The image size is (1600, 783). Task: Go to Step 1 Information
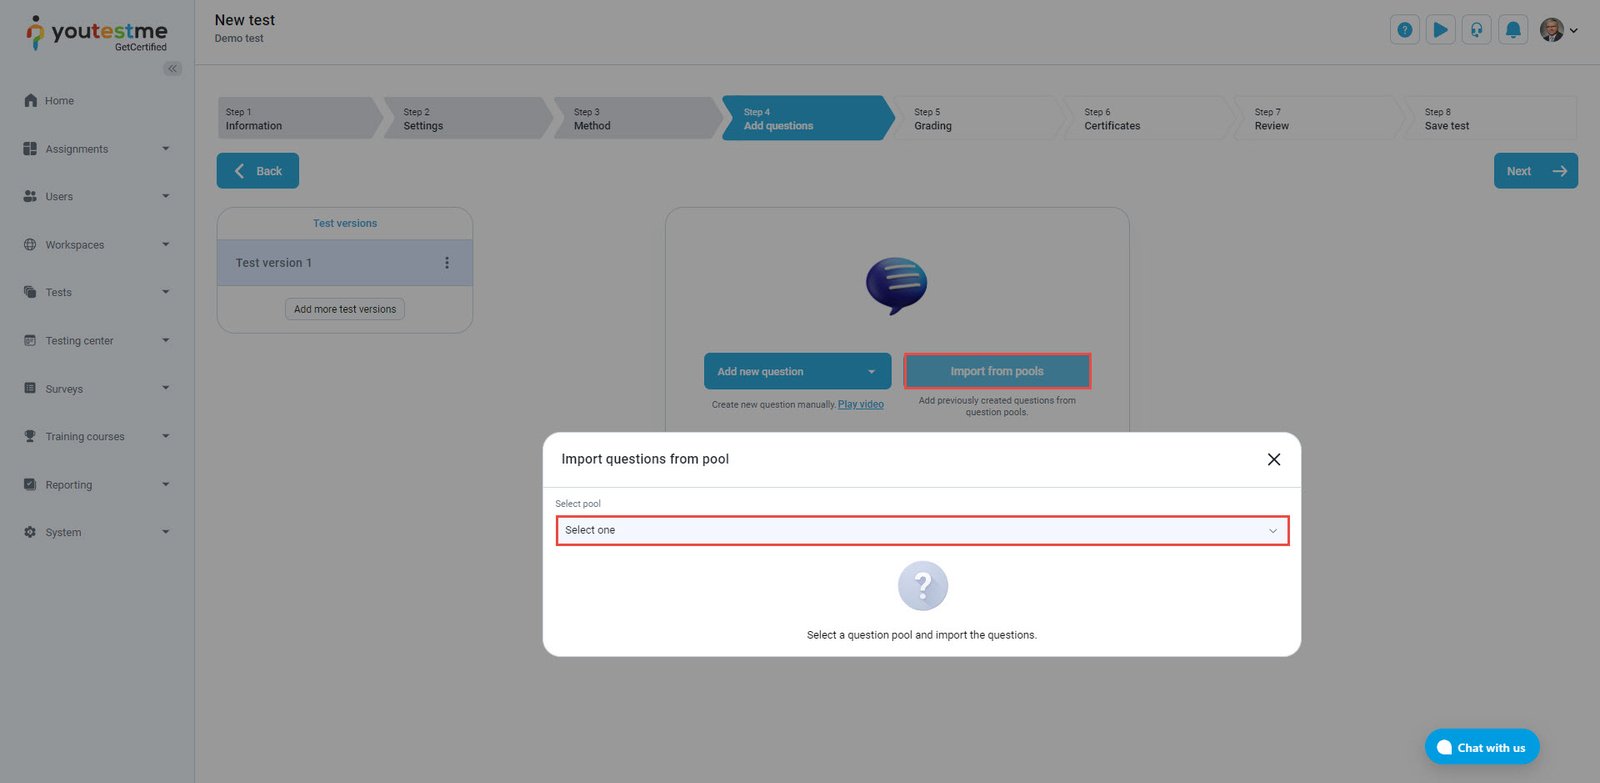[x=299, y=119]
